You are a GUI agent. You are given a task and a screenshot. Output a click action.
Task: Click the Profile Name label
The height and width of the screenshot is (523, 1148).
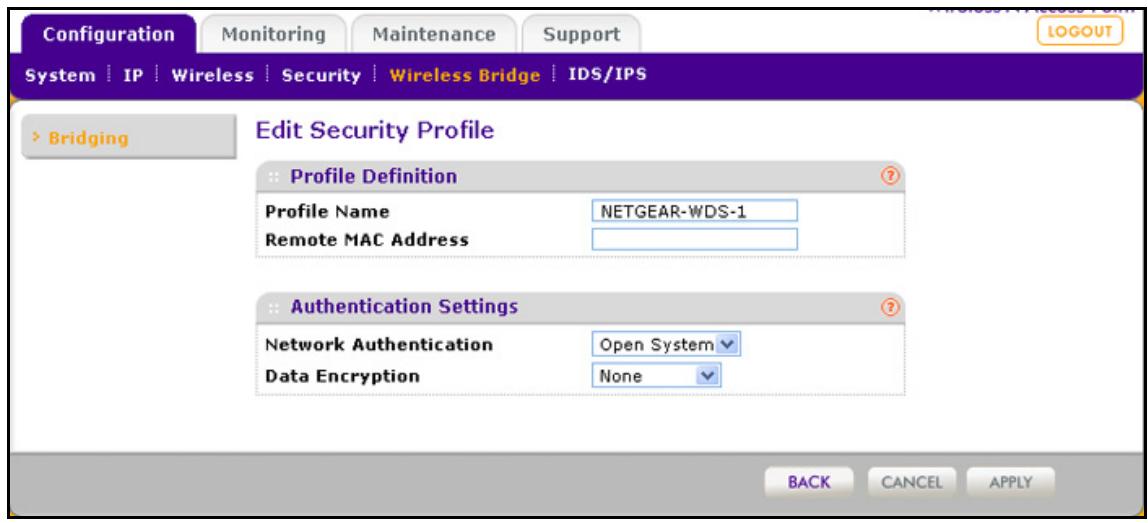point(327,211)
